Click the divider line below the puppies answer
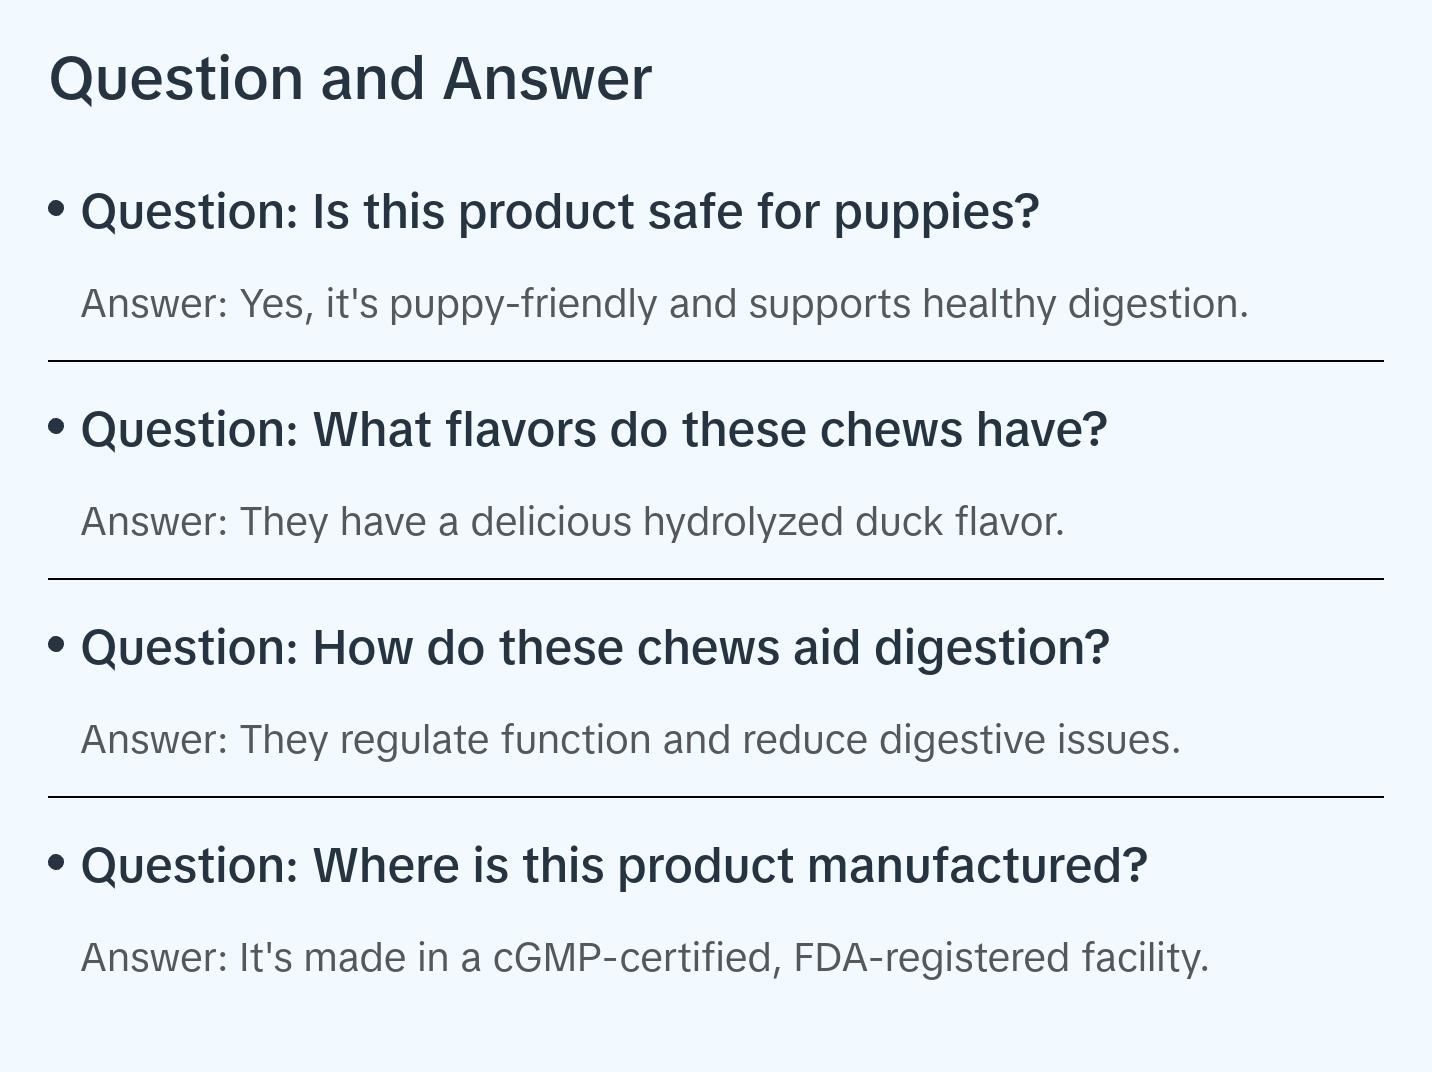The height and width of the screenshot is (1072, 1432). [x=716, y=361]
